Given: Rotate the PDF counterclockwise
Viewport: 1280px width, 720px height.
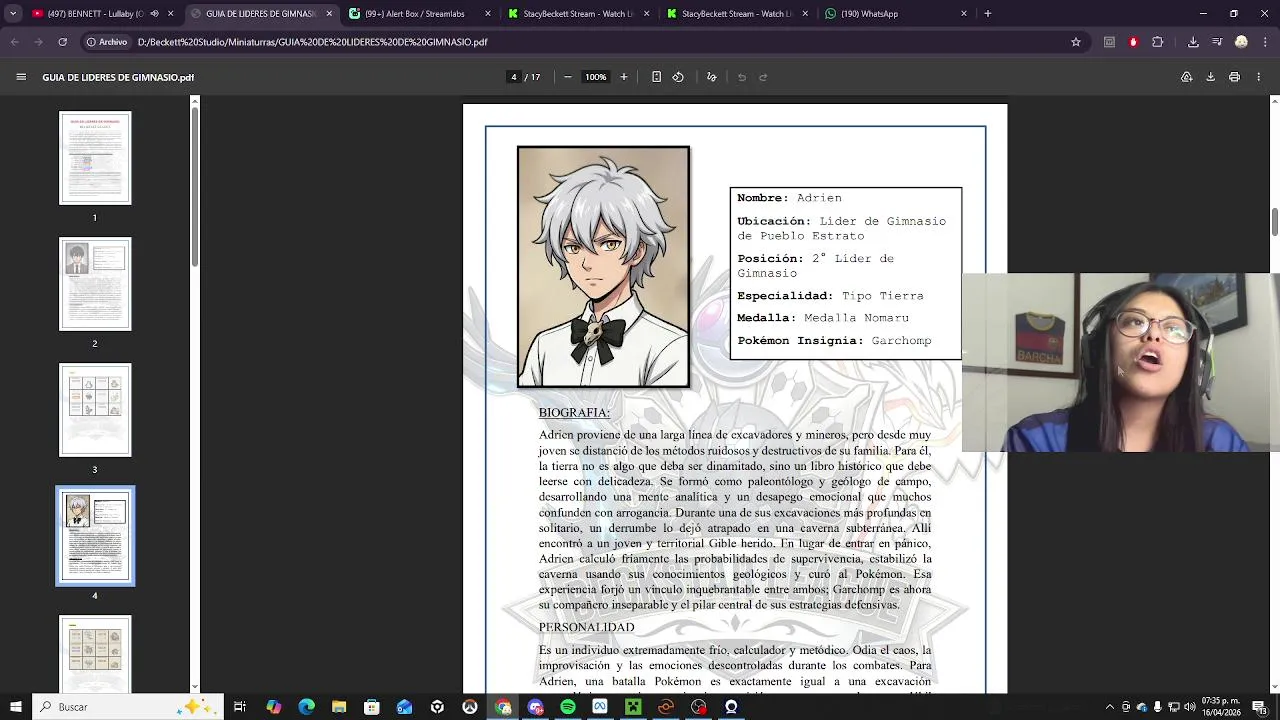Looking at the screenshot, I should pyautogui.click(x=678, y=77).
